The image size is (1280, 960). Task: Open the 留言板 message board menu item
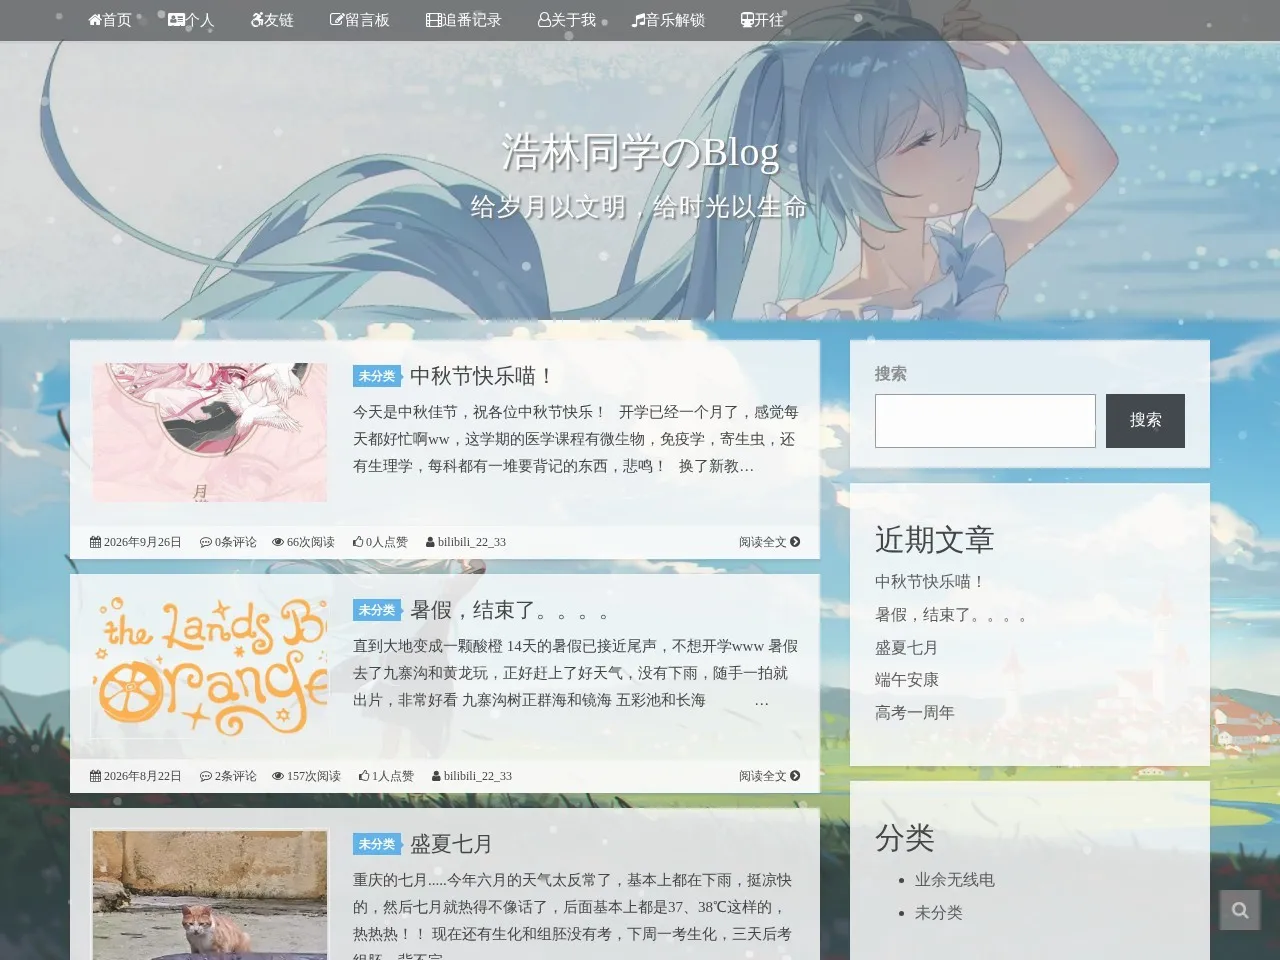pos(359,20)
